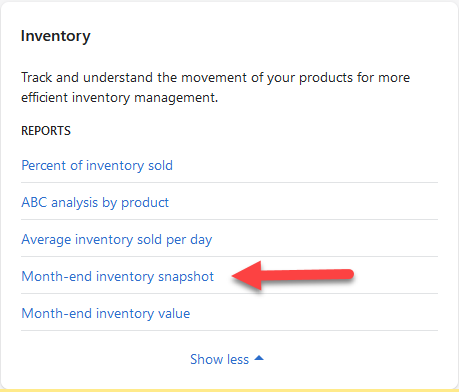Click divider line under Average inventory sold per day
Image resolution: width=459 pixels, height=392 pixels.
pos(229,257)
